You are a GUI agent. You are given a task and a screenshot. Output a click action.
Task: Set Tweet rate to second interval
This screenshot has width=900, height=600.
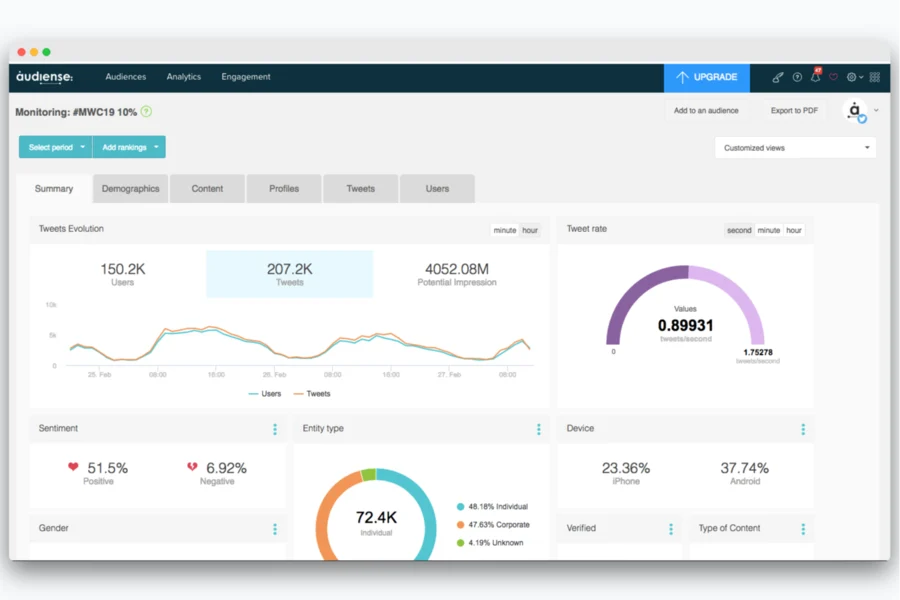pos(739,230)
